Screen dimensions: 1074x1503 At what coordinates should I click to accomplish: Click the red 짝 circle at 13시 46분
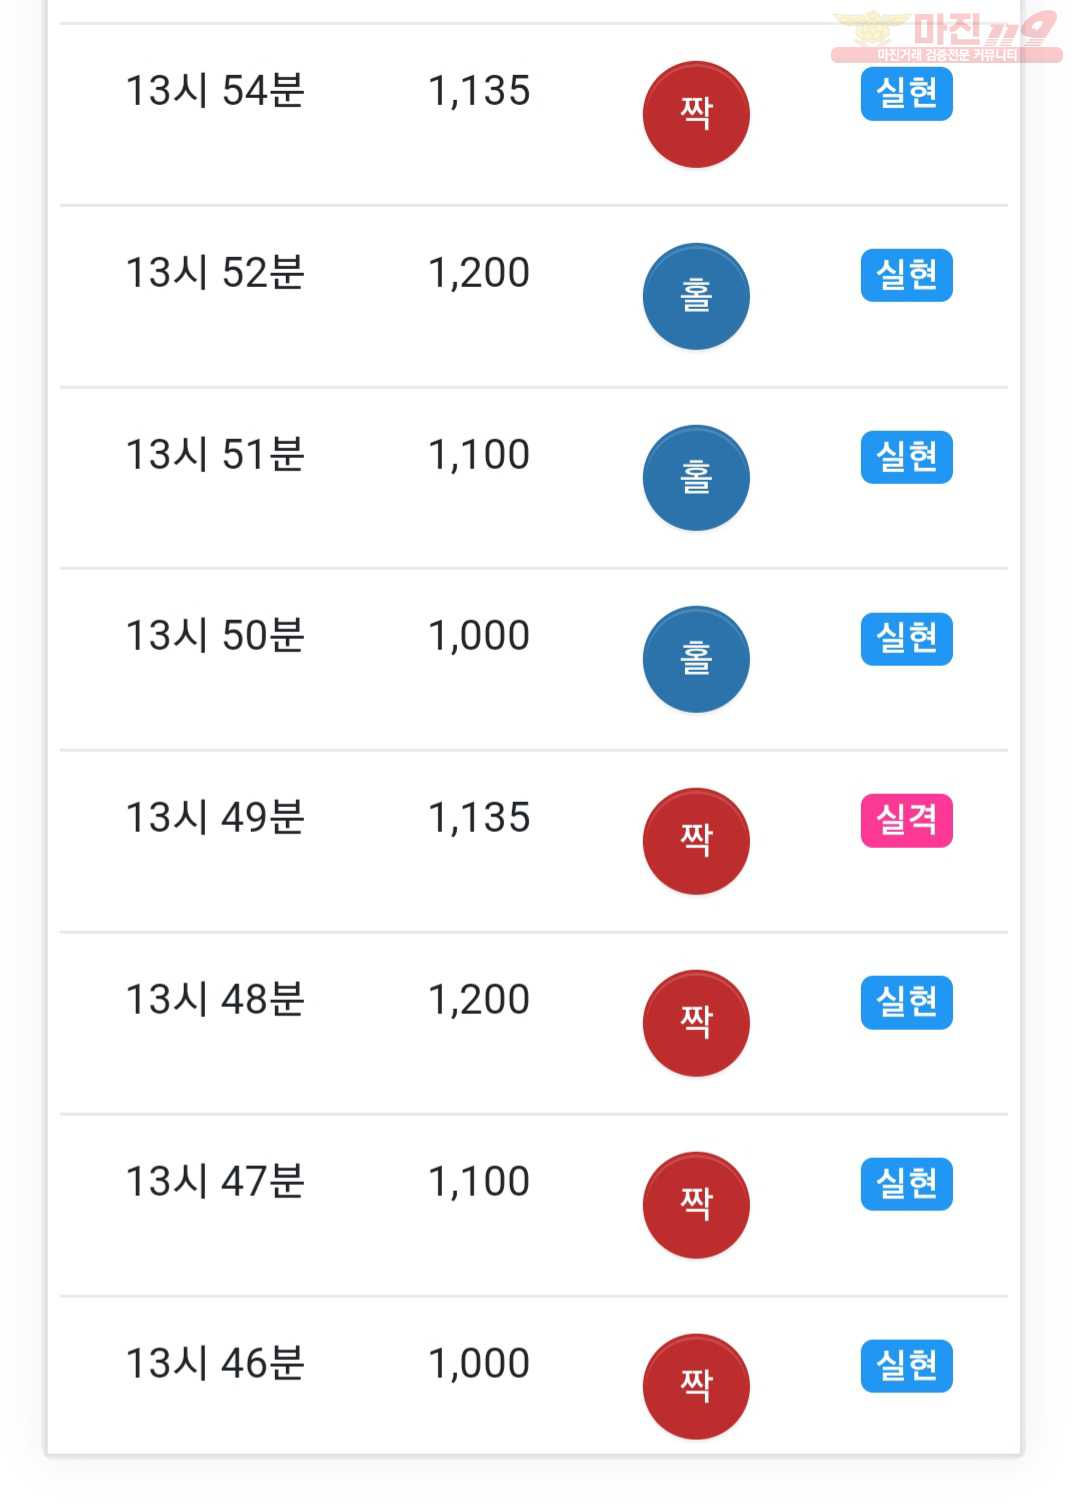[x=696, y=1387]
